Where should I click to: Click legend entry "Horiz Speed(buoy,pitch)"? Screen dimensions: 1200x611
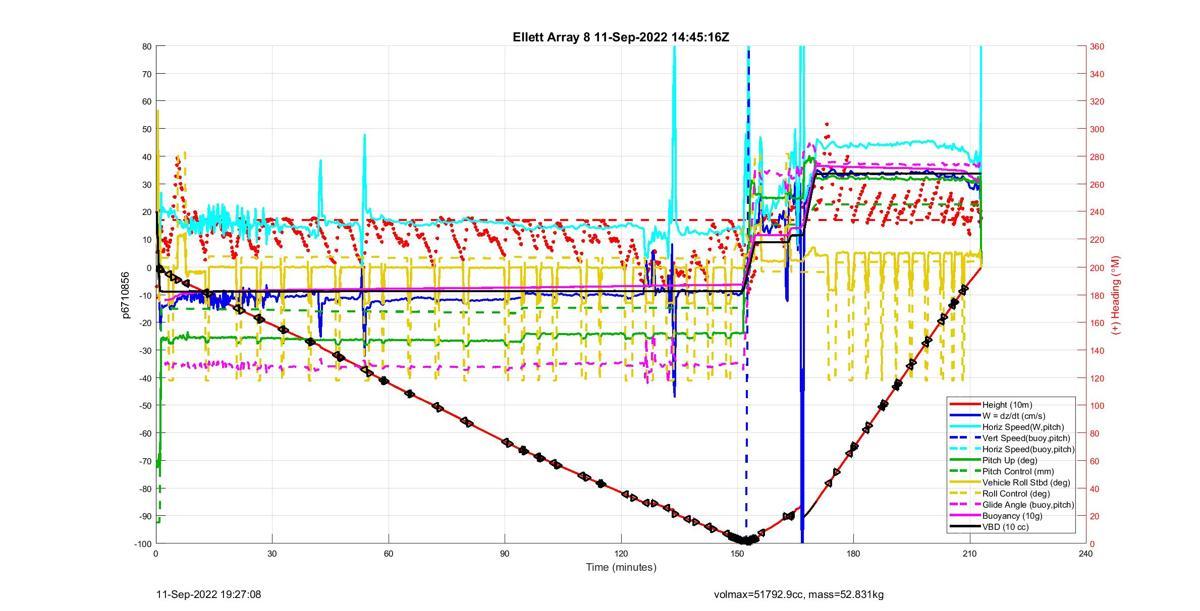click(1029, 449)
